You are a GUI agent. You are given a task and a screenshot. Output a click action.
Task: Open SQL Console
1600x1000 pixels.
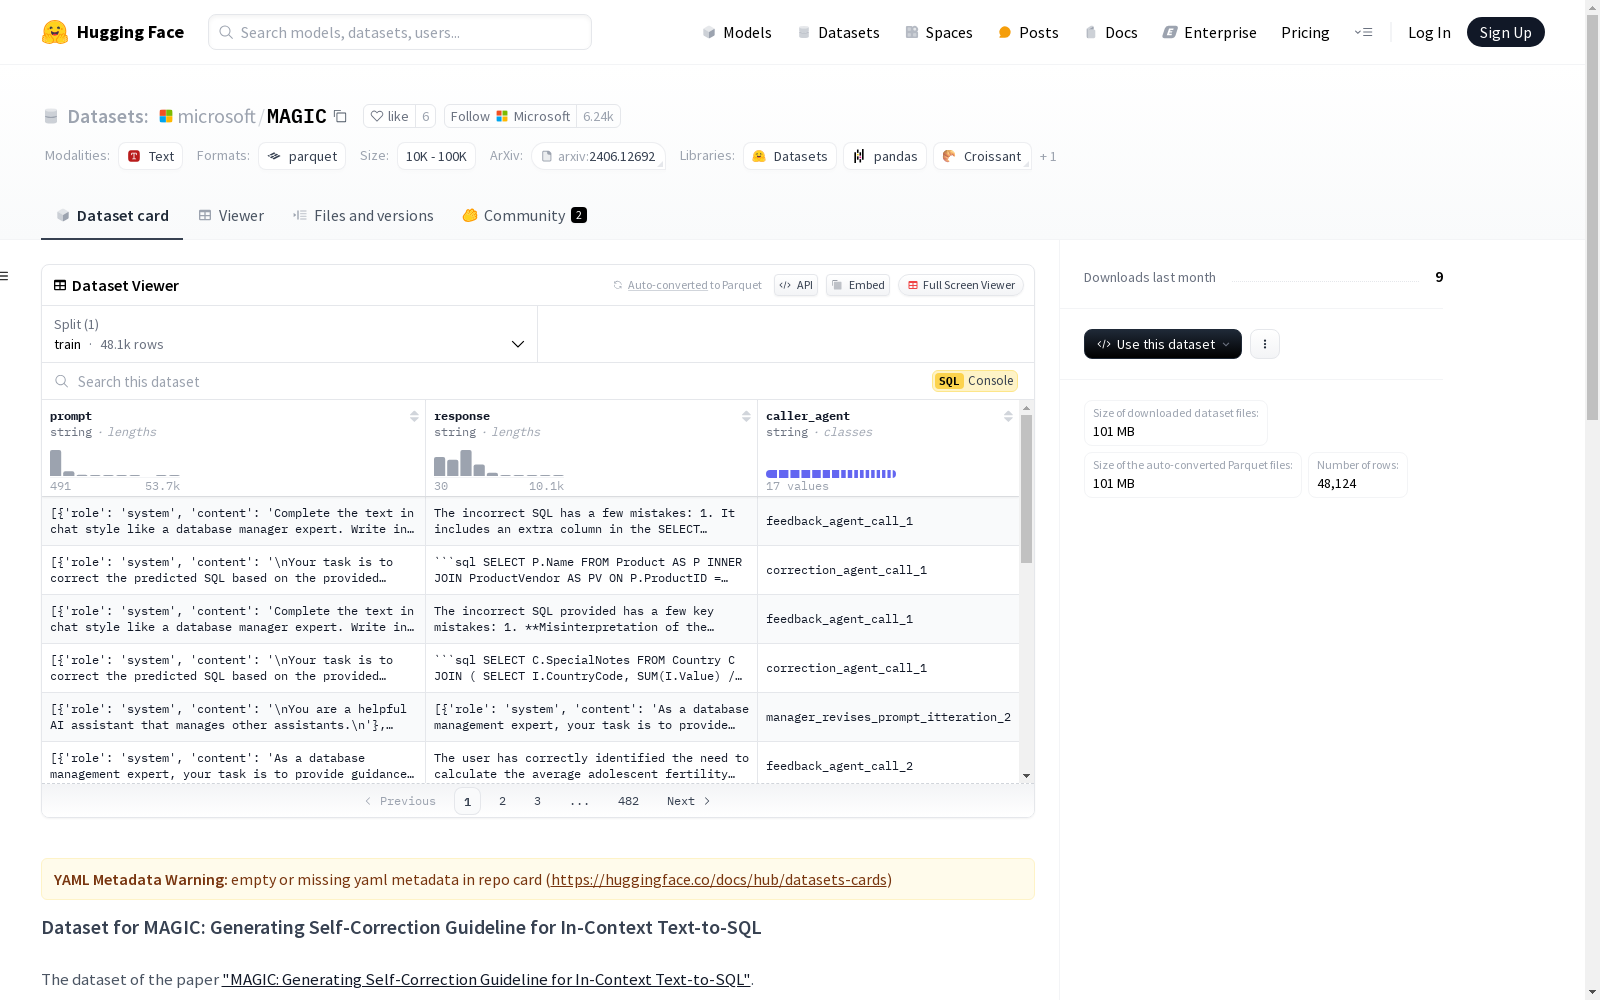pyautogui.click(x=975, y=381)
